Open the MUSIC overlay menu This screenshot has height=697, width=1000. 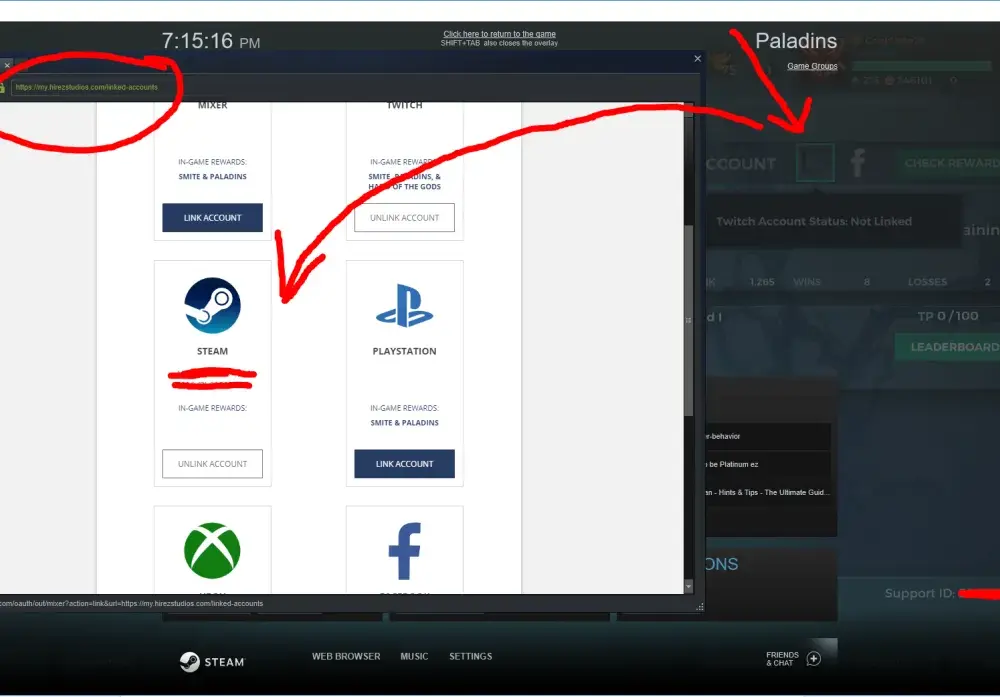point(414,656)
